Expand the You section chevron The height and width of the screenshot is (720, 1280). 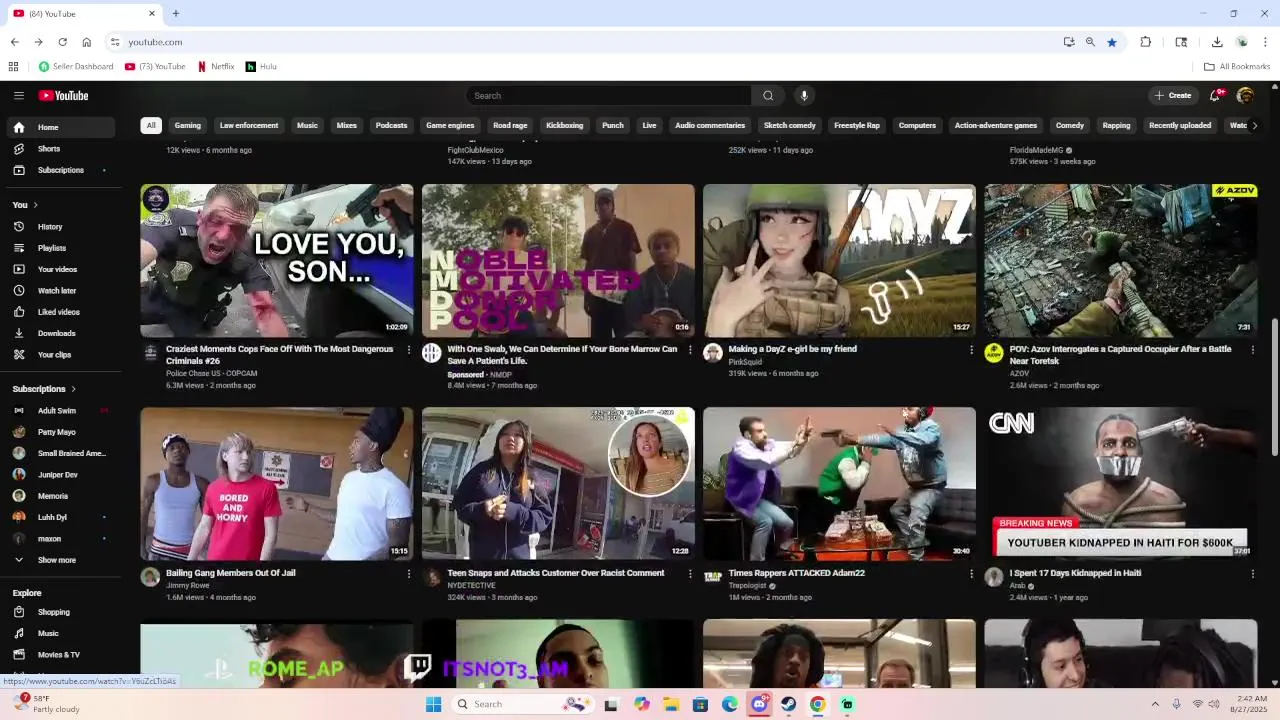[35, 205]
